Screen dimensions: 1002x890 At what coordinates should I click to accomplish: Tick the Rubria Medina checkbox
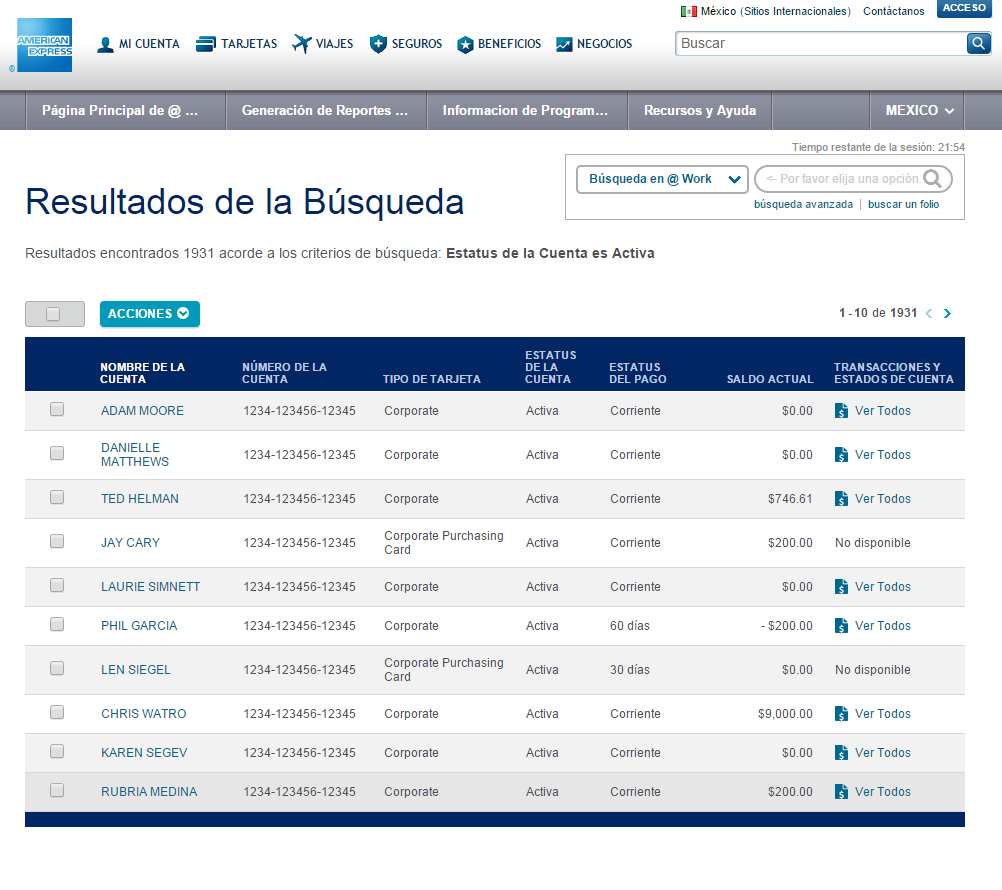pyautogui.click(x=57, y=790)
